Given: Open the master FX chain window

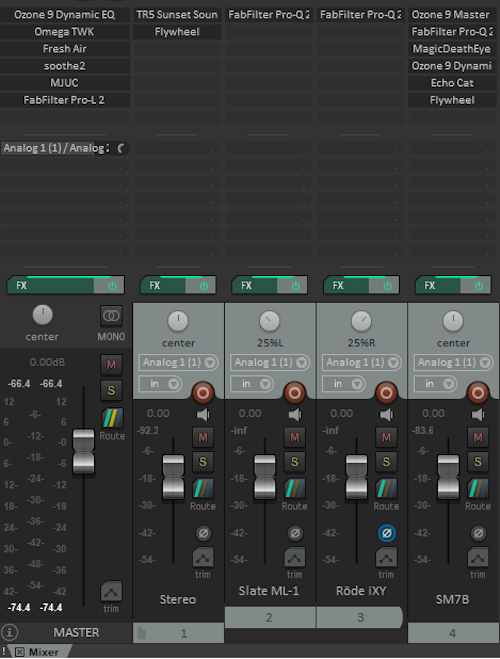Looking at the screenshot, I should coord(50,286).
